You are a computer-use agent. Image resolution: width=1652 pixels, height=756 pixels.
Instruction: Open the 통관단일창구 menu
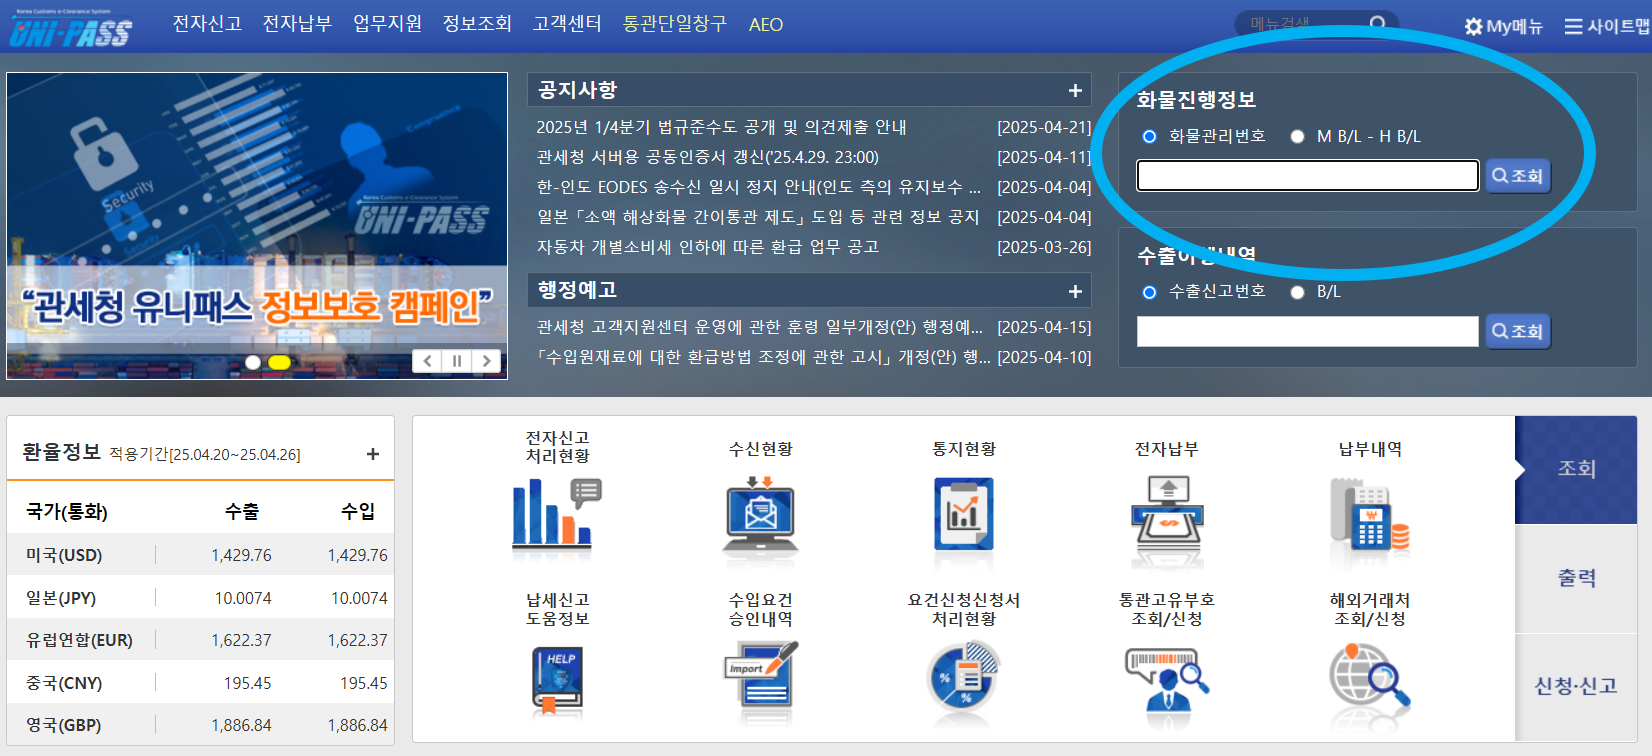pyautogui.click(x=675, y=24)
